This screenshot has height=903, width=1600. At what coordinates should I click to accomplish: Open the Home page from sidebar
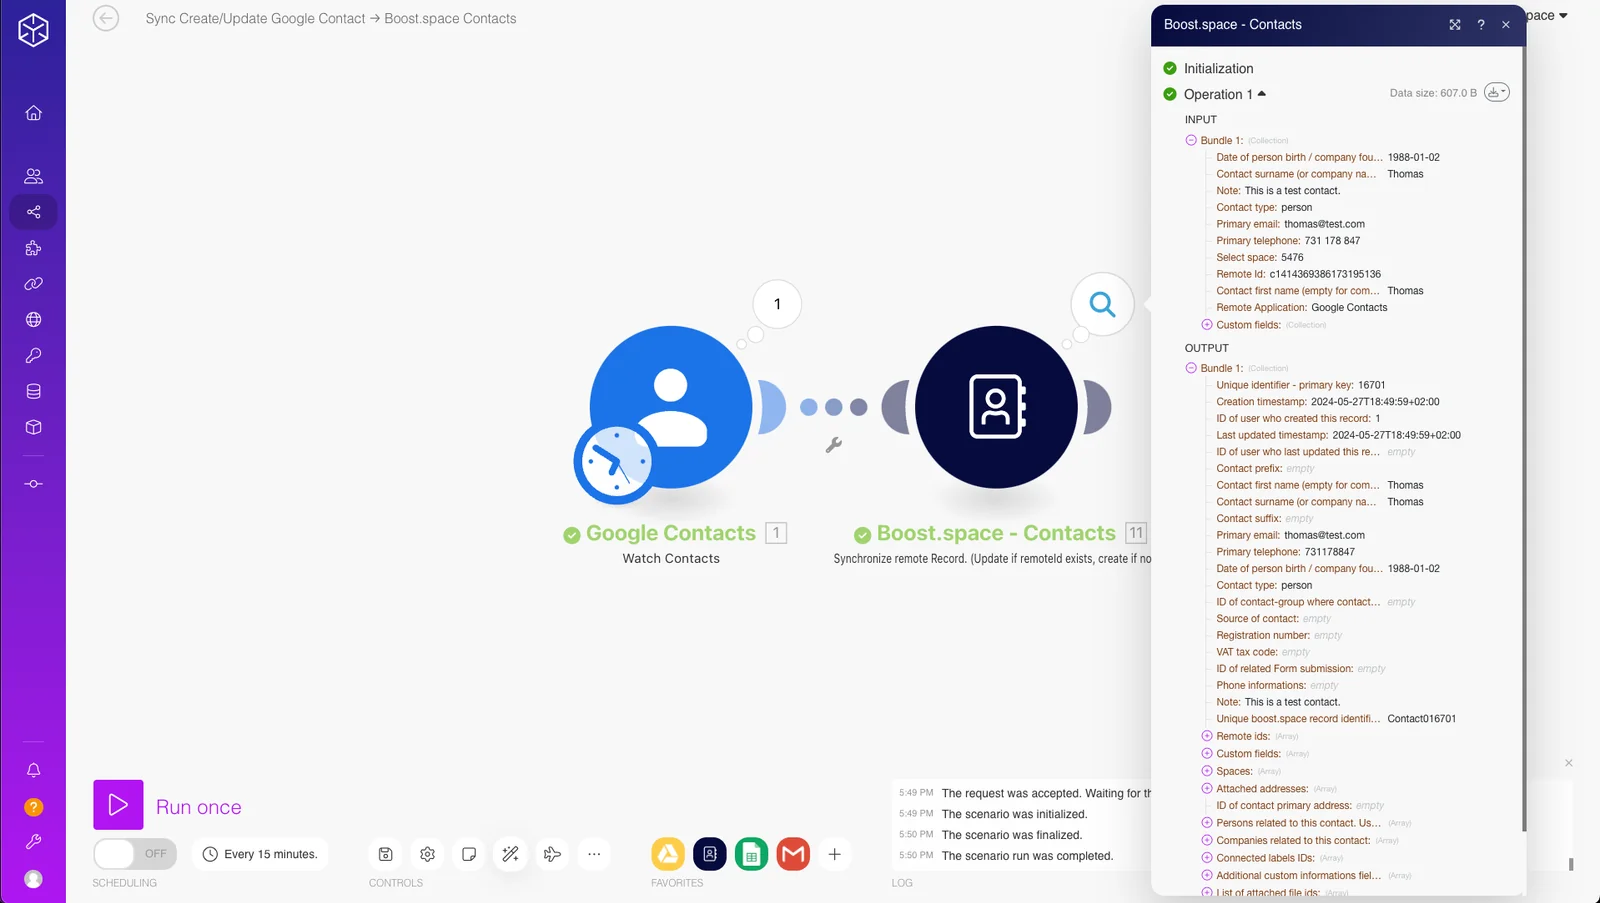click(33, 113)
